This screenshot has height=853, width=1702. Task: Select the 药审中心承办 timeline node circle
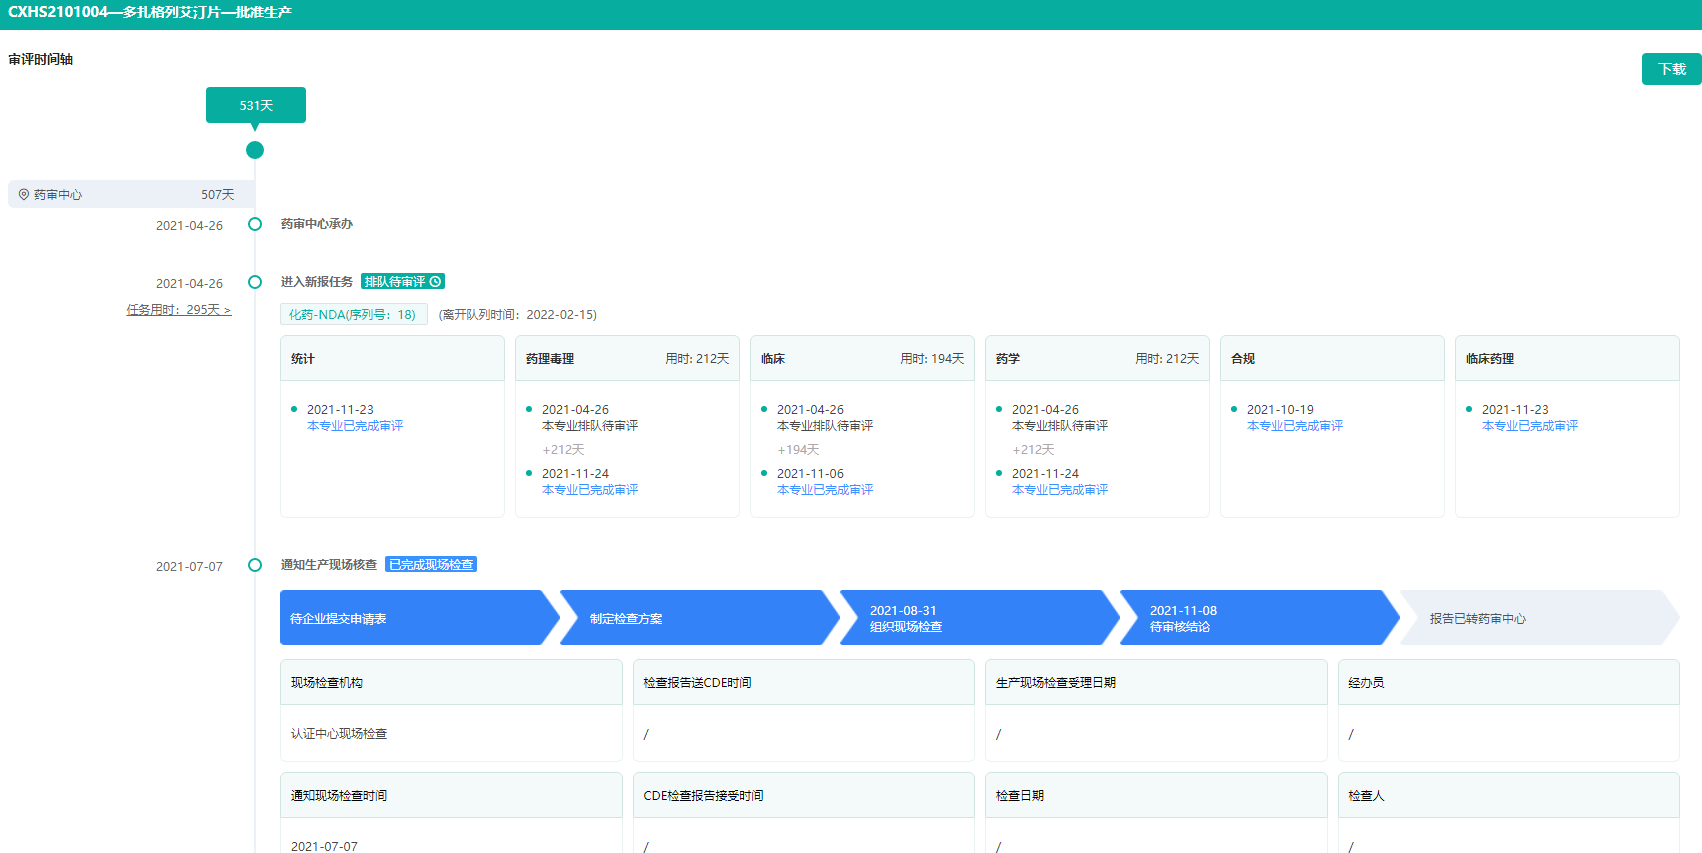coord(255,224)
